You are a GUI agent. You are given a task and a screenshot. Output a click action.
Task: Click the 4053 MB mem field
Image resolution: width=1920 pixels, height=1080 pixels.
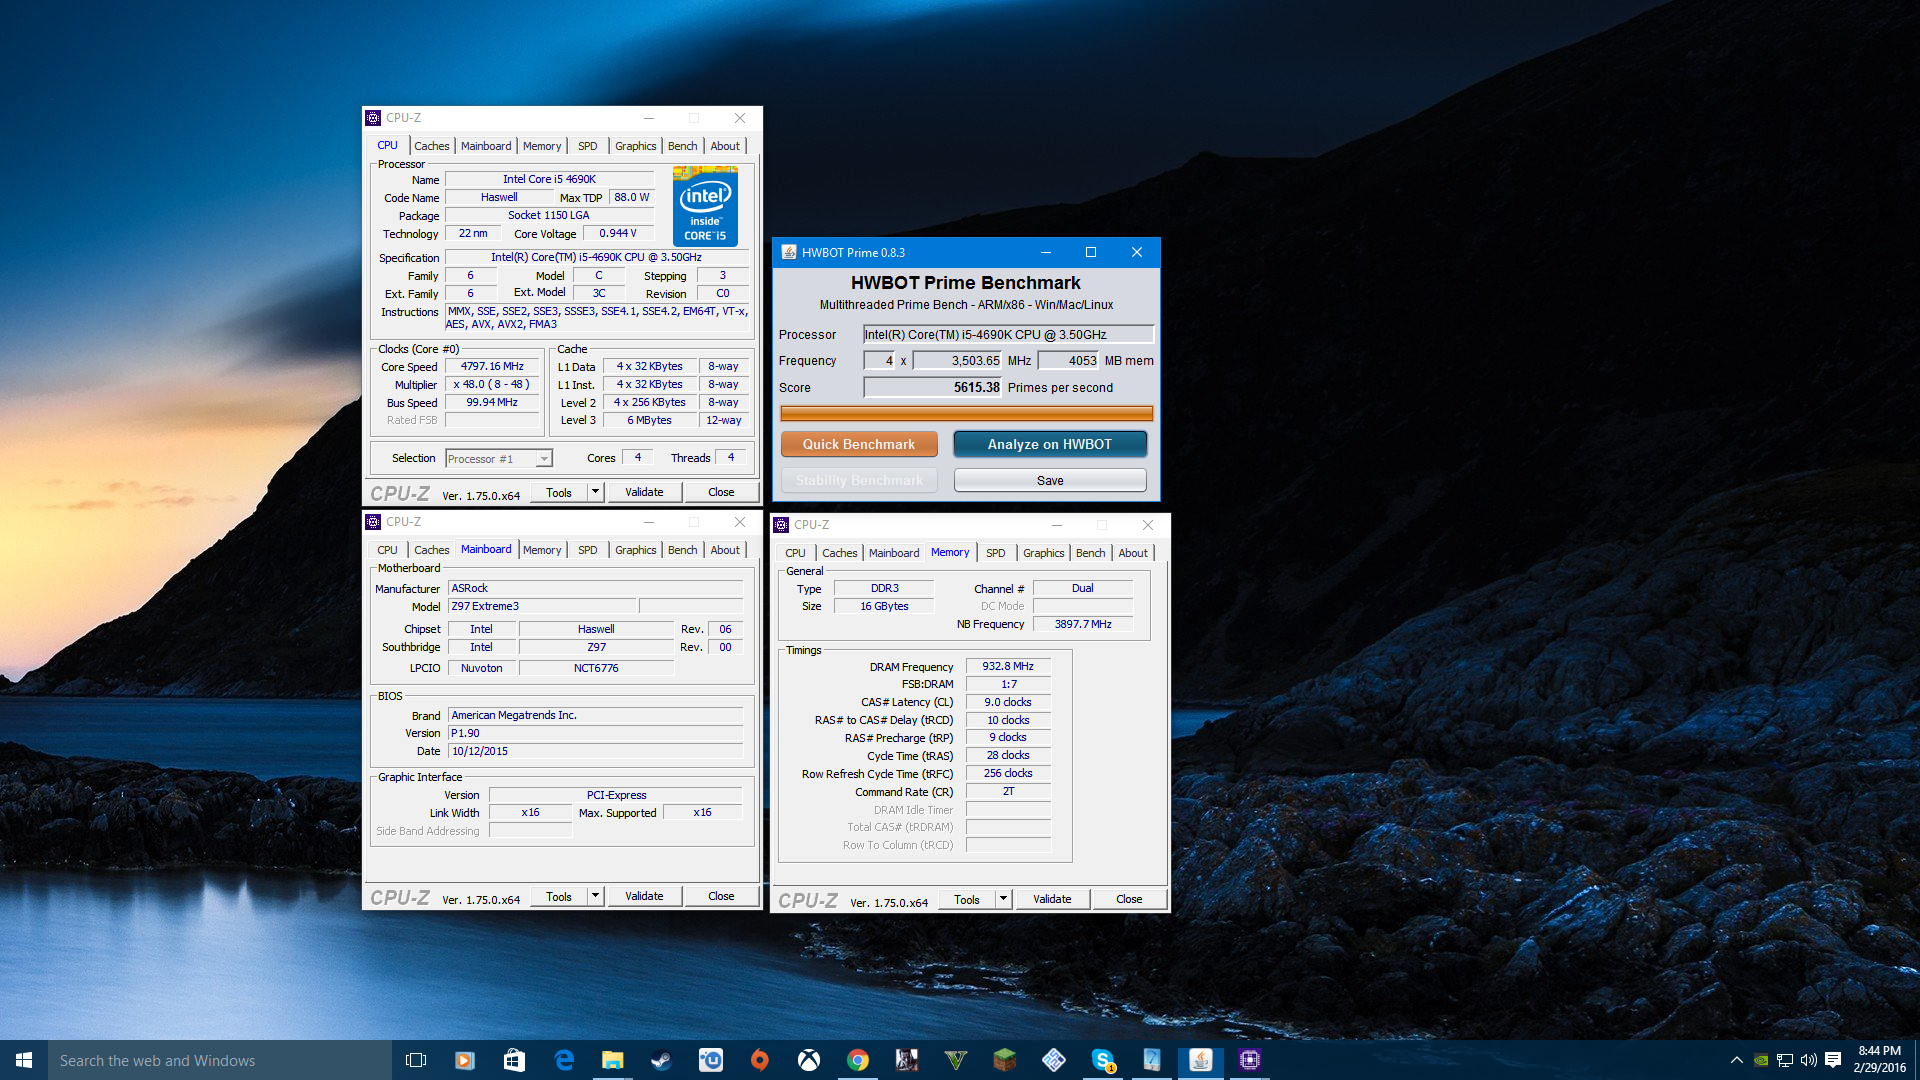[x=1068, y=360]
